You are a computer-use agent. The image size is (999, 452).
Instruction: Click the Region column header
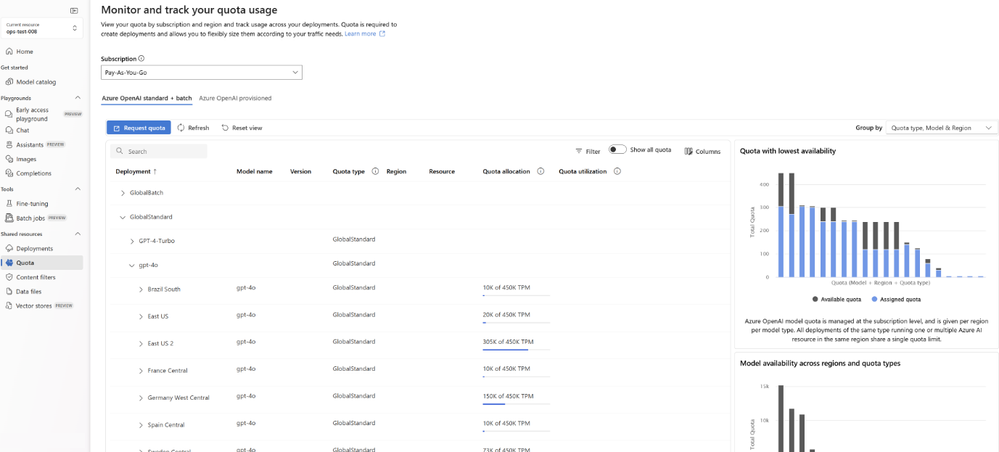click(396, 171)
